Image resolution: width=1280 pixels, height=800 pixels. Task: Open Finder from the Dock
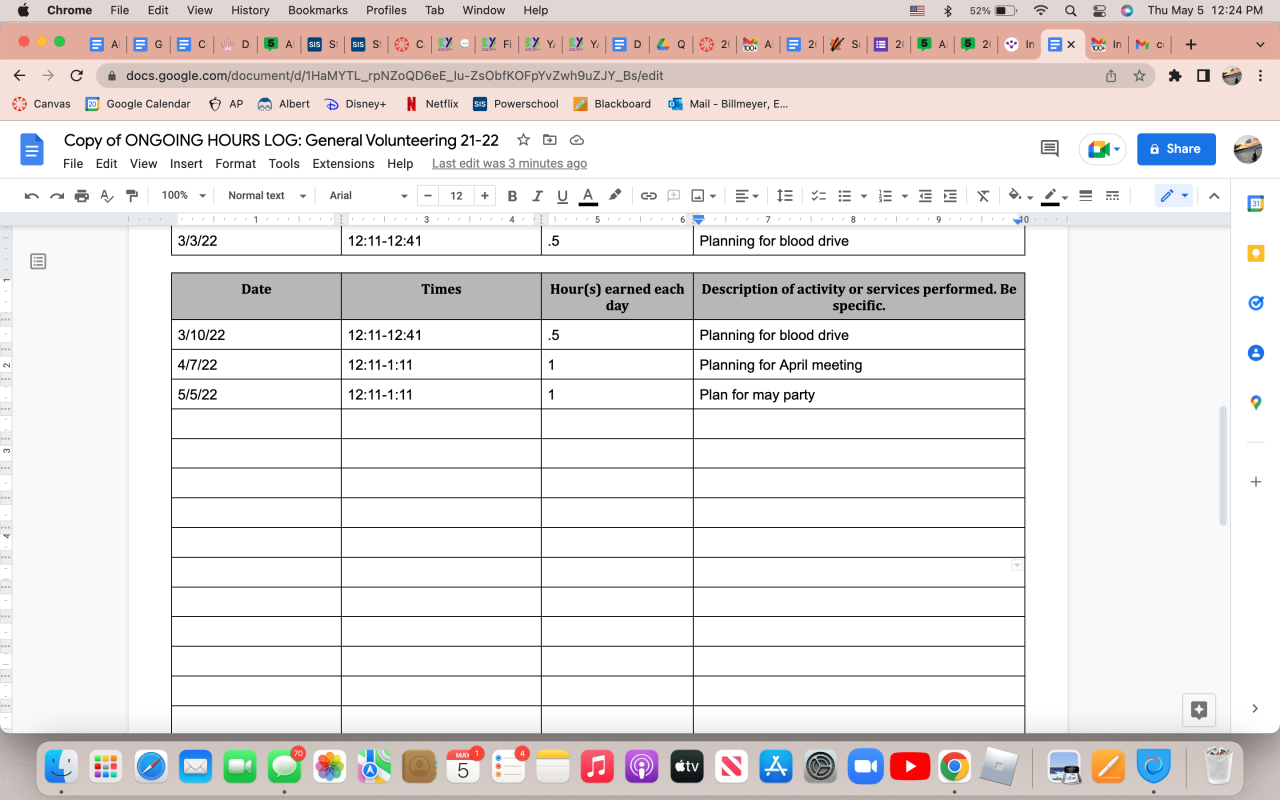tap(62, 767)
